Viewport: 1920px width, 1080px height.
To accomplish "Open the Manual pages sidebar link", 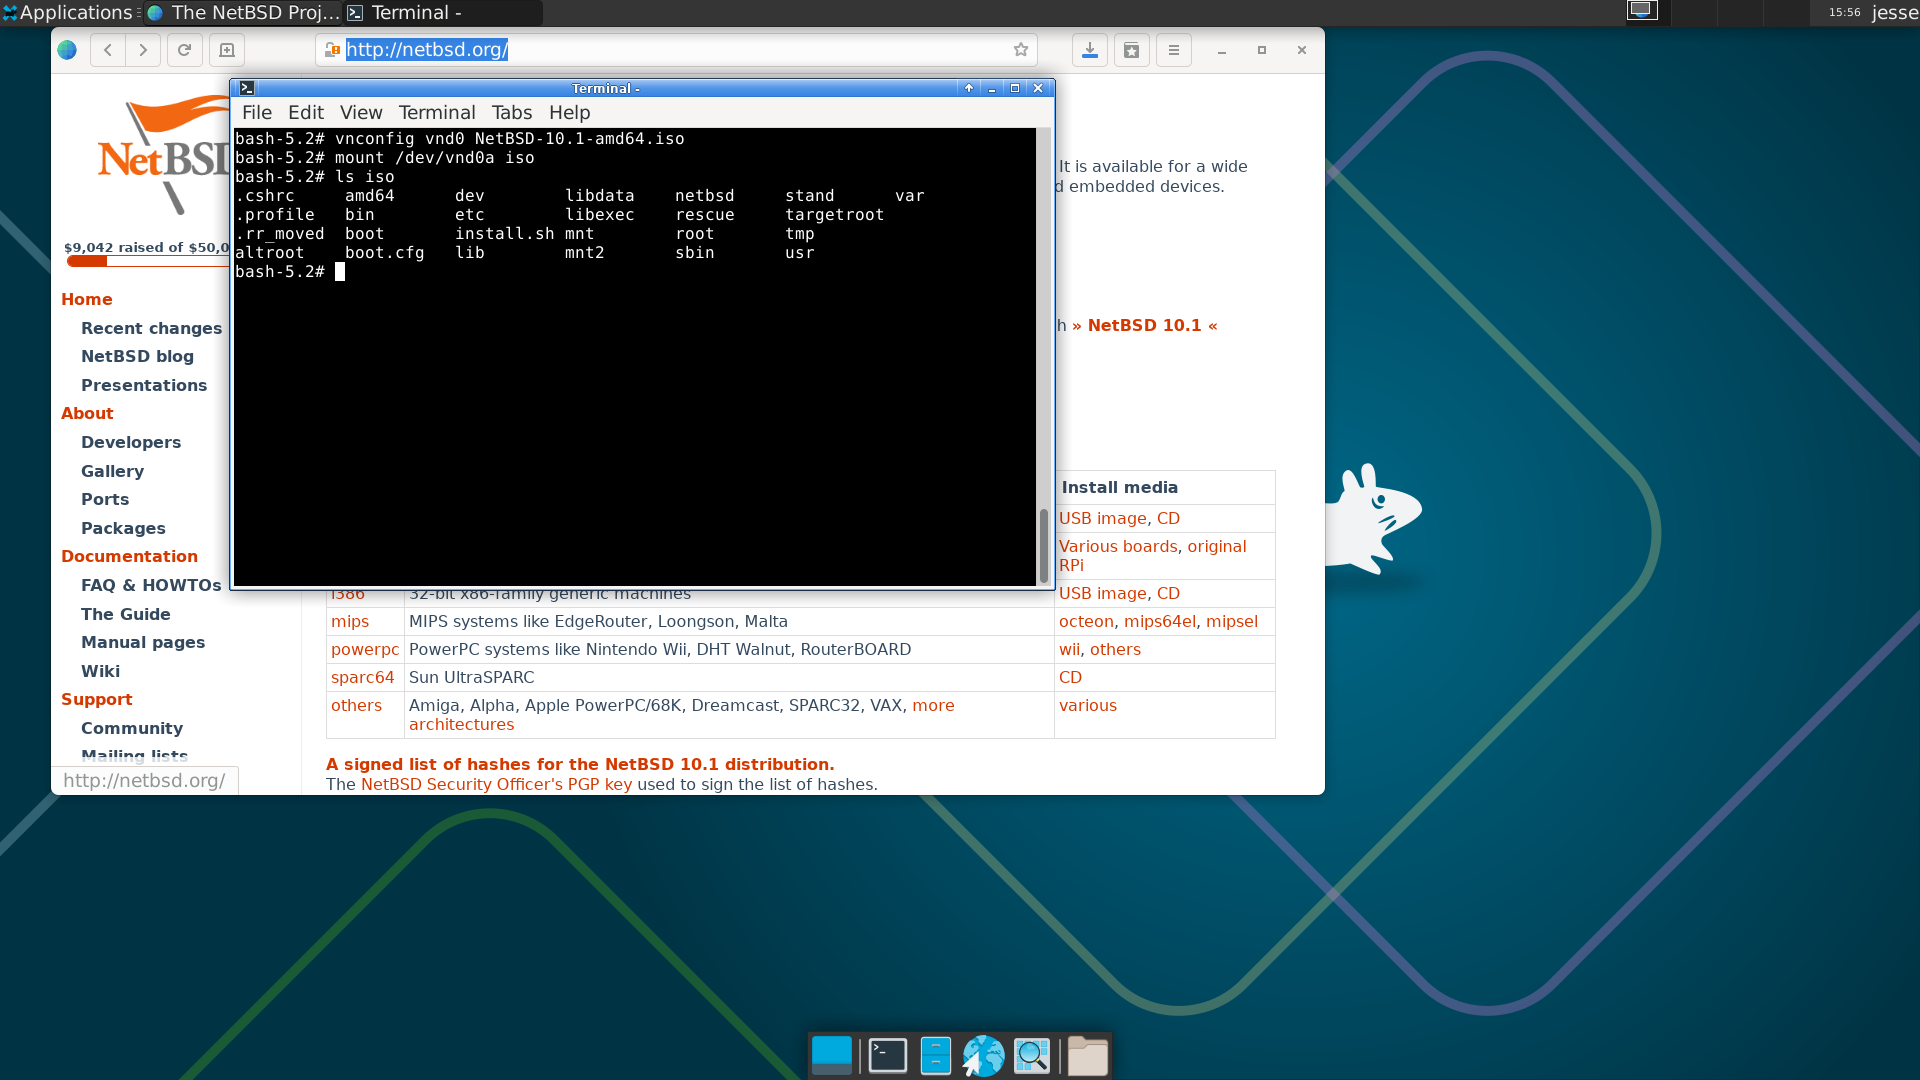I will coord(143,642).
